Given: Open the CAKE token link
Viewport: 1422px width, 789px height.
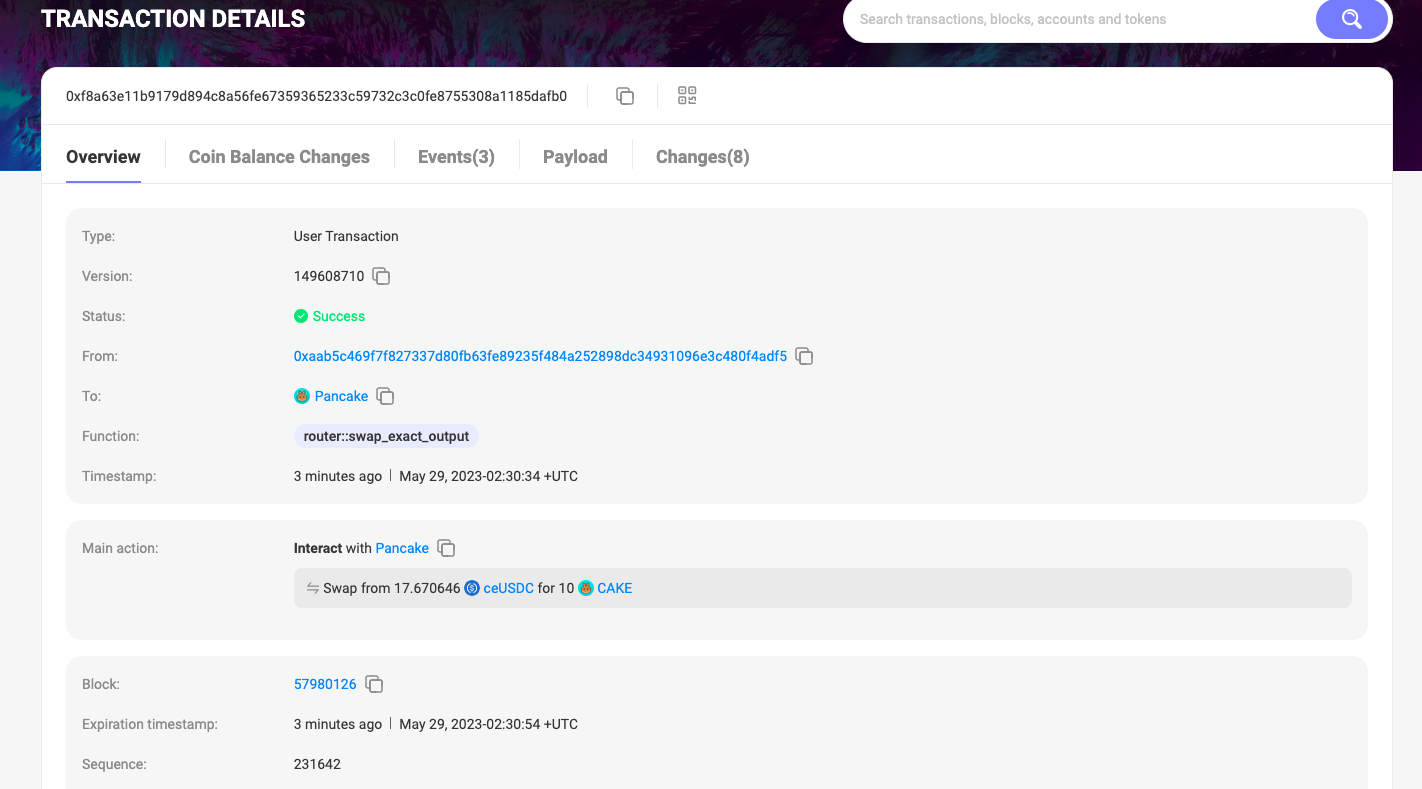Looking at the screenshot, I should (614, 588).
